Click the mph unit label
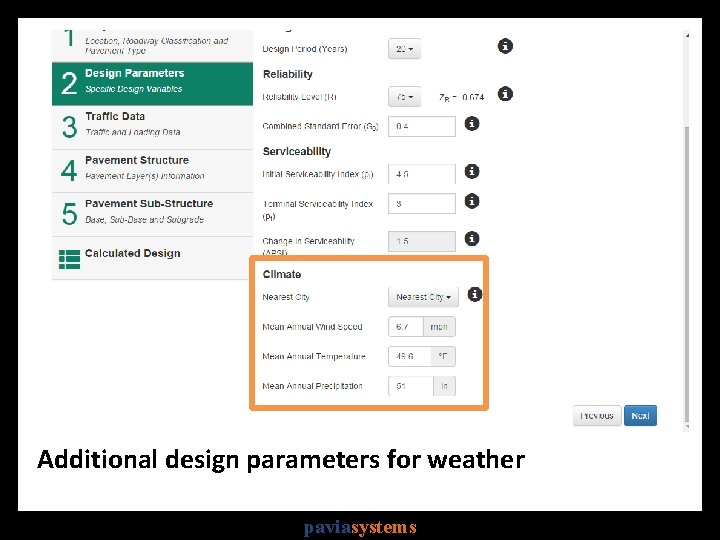 tap(439, 326)
